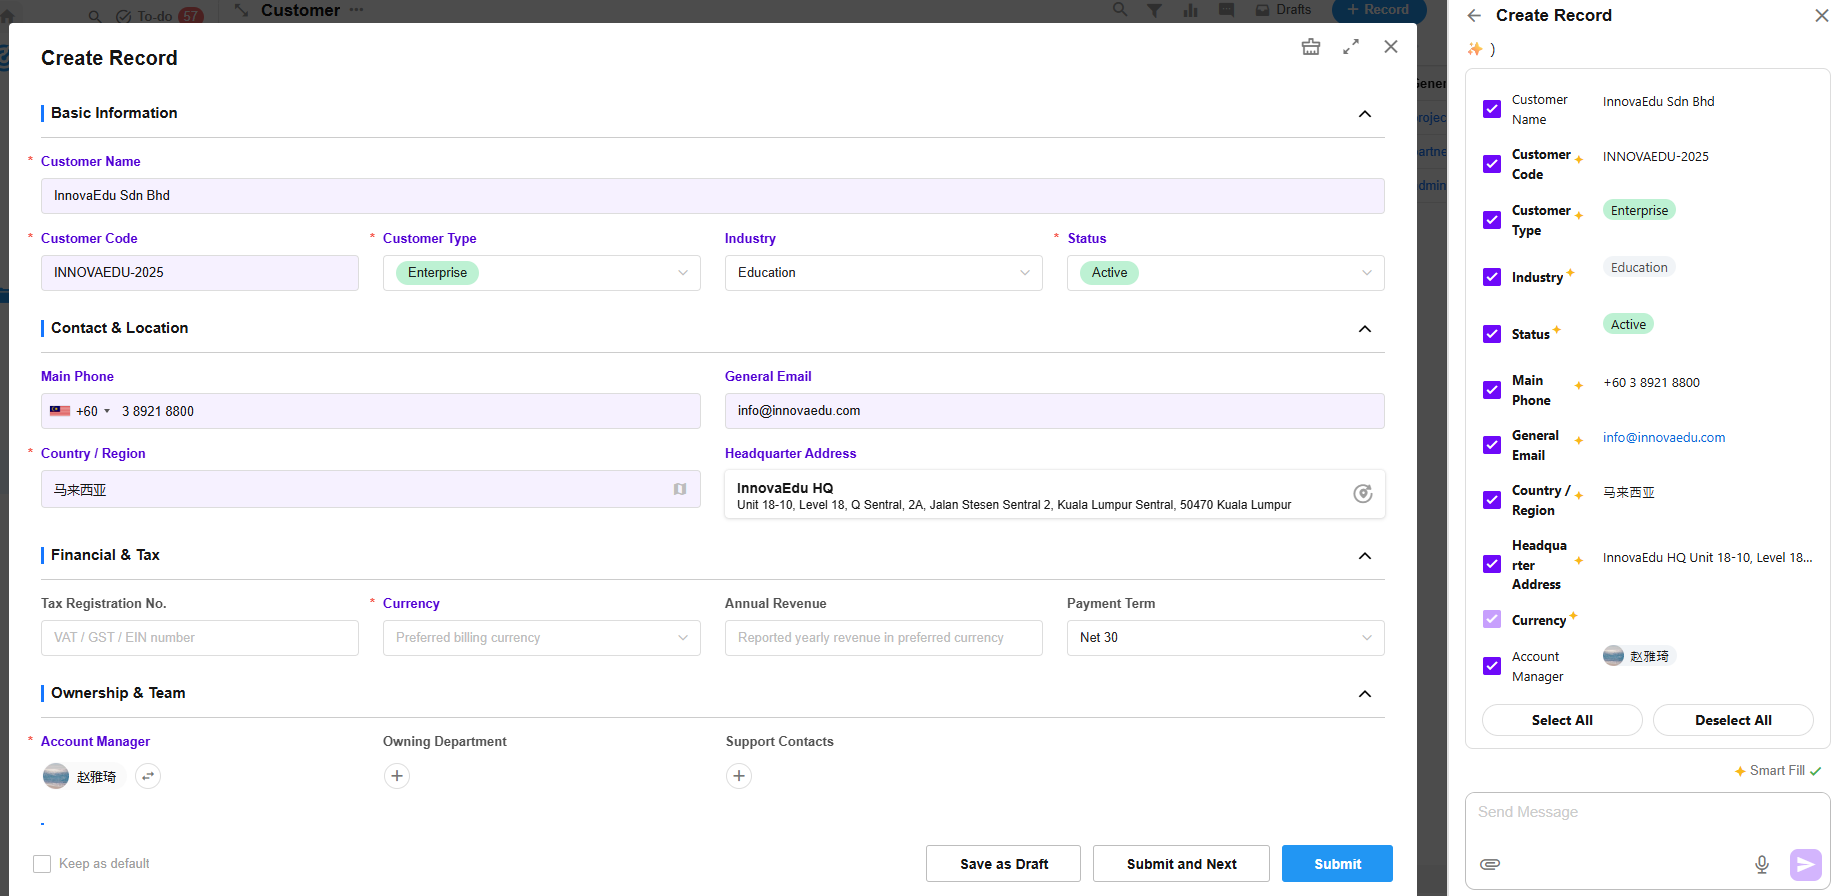Click the locate icon in Headquarter Address
This screenshot has width=1847, height=896.
[1362, 494]
